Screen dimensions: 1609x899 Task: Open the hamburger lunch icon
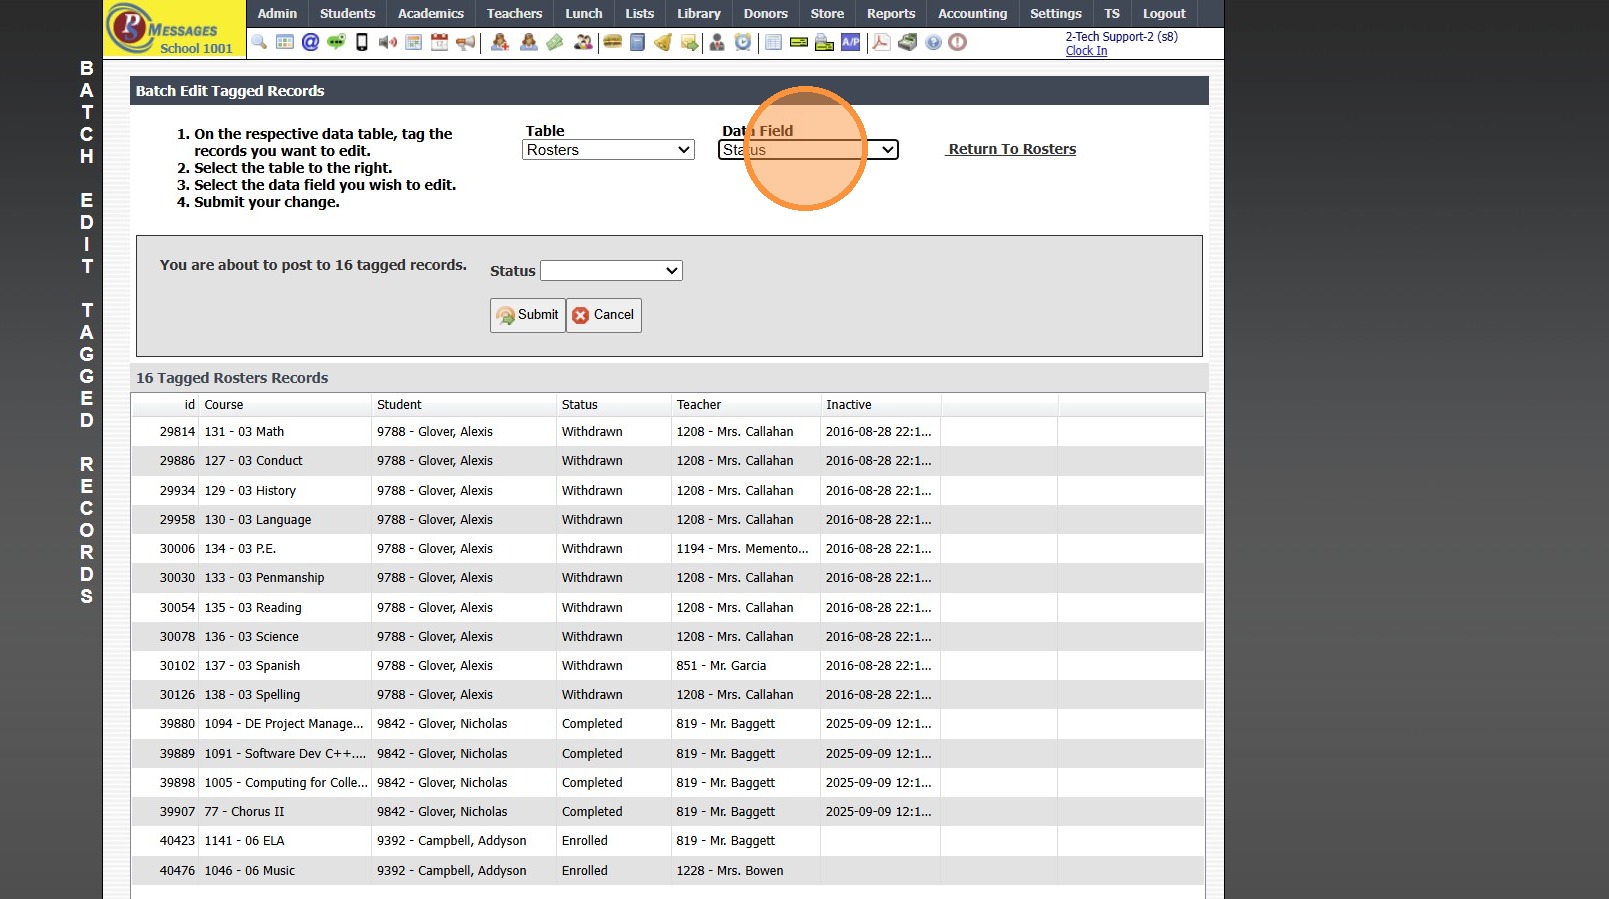(612, 42)
